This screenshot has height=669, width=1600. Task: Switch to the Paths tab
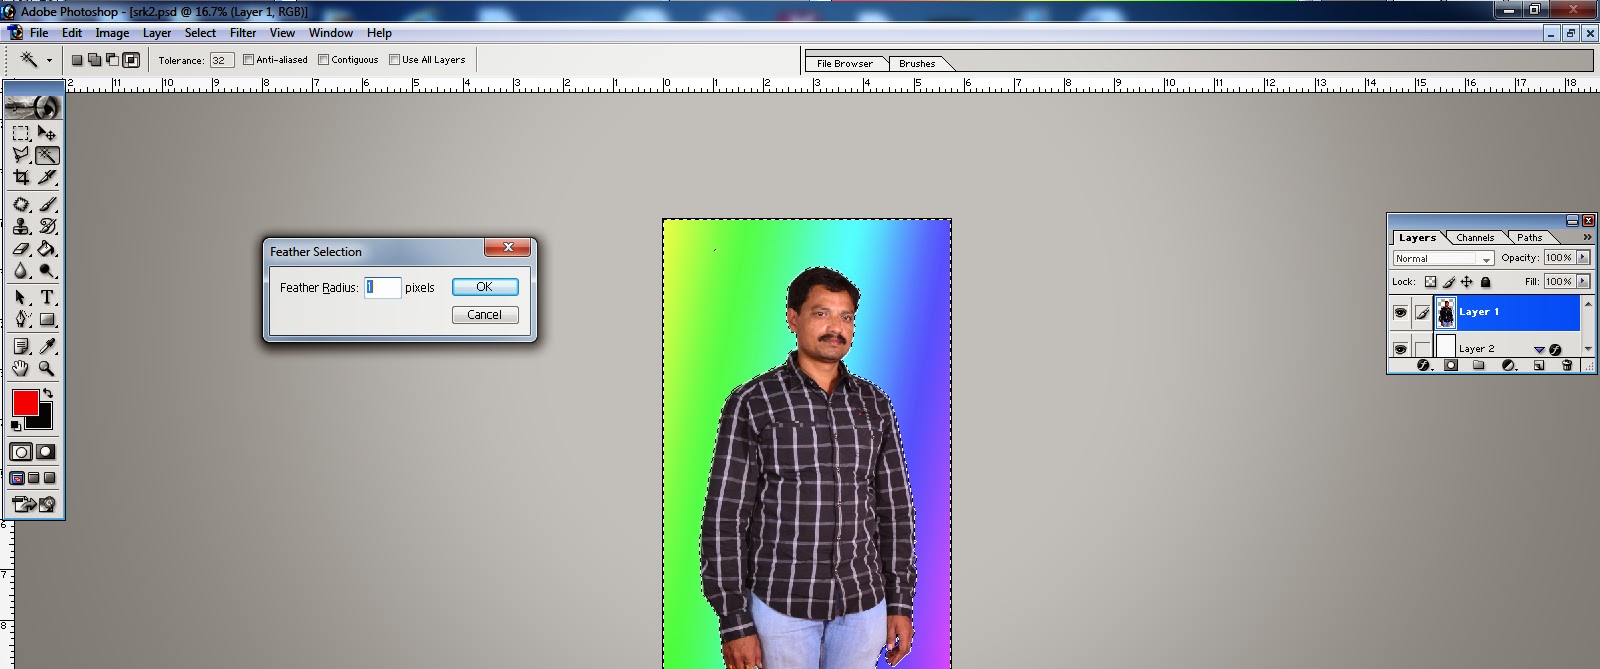(x=1529, y=238)
